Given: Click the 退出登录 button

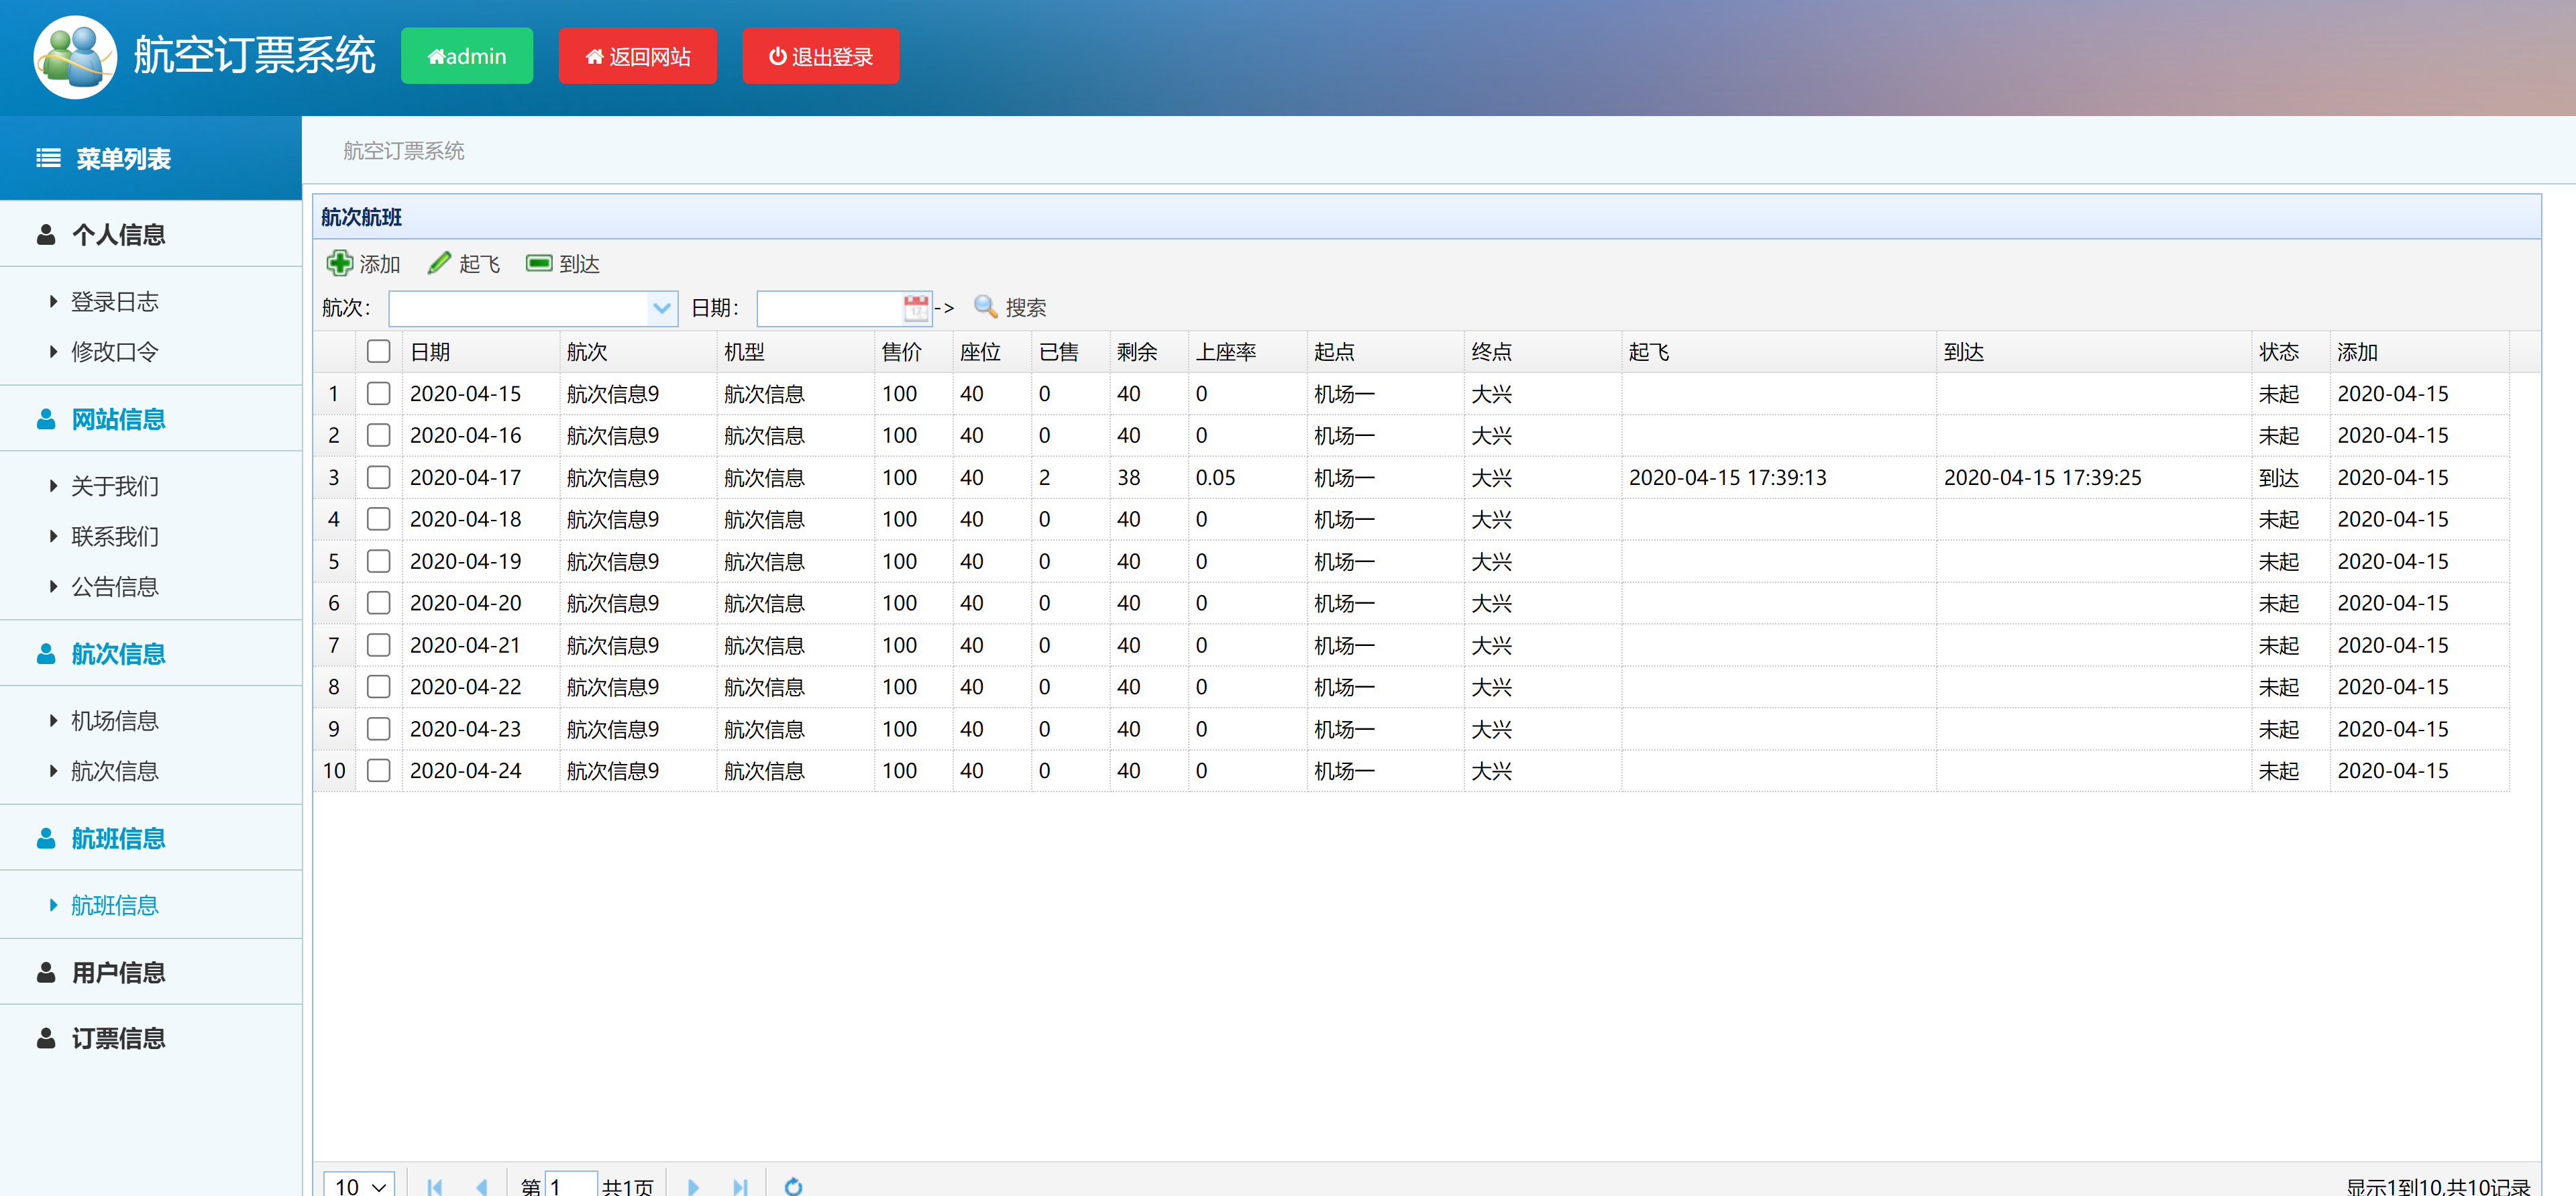Looking at the screenshot, I should tap(820, 56).
